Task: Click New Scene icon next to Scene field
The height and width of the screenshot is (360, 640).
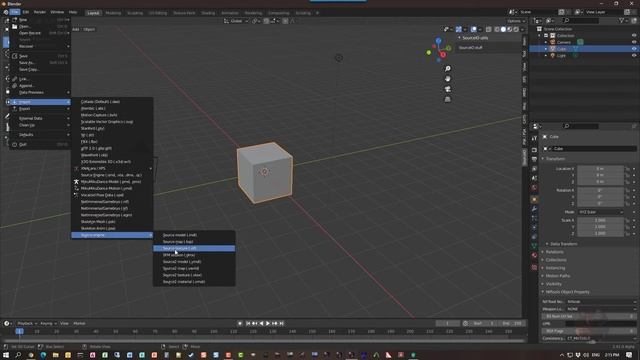Action: pos(562,12)
